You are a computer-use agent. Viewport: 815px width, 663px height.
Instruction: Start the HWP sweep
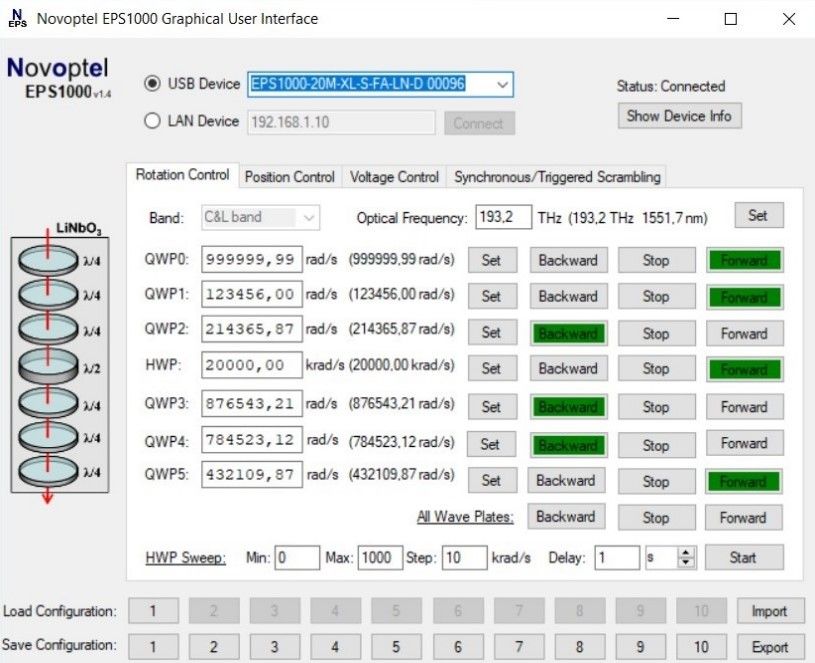click(x=744, y=558)
